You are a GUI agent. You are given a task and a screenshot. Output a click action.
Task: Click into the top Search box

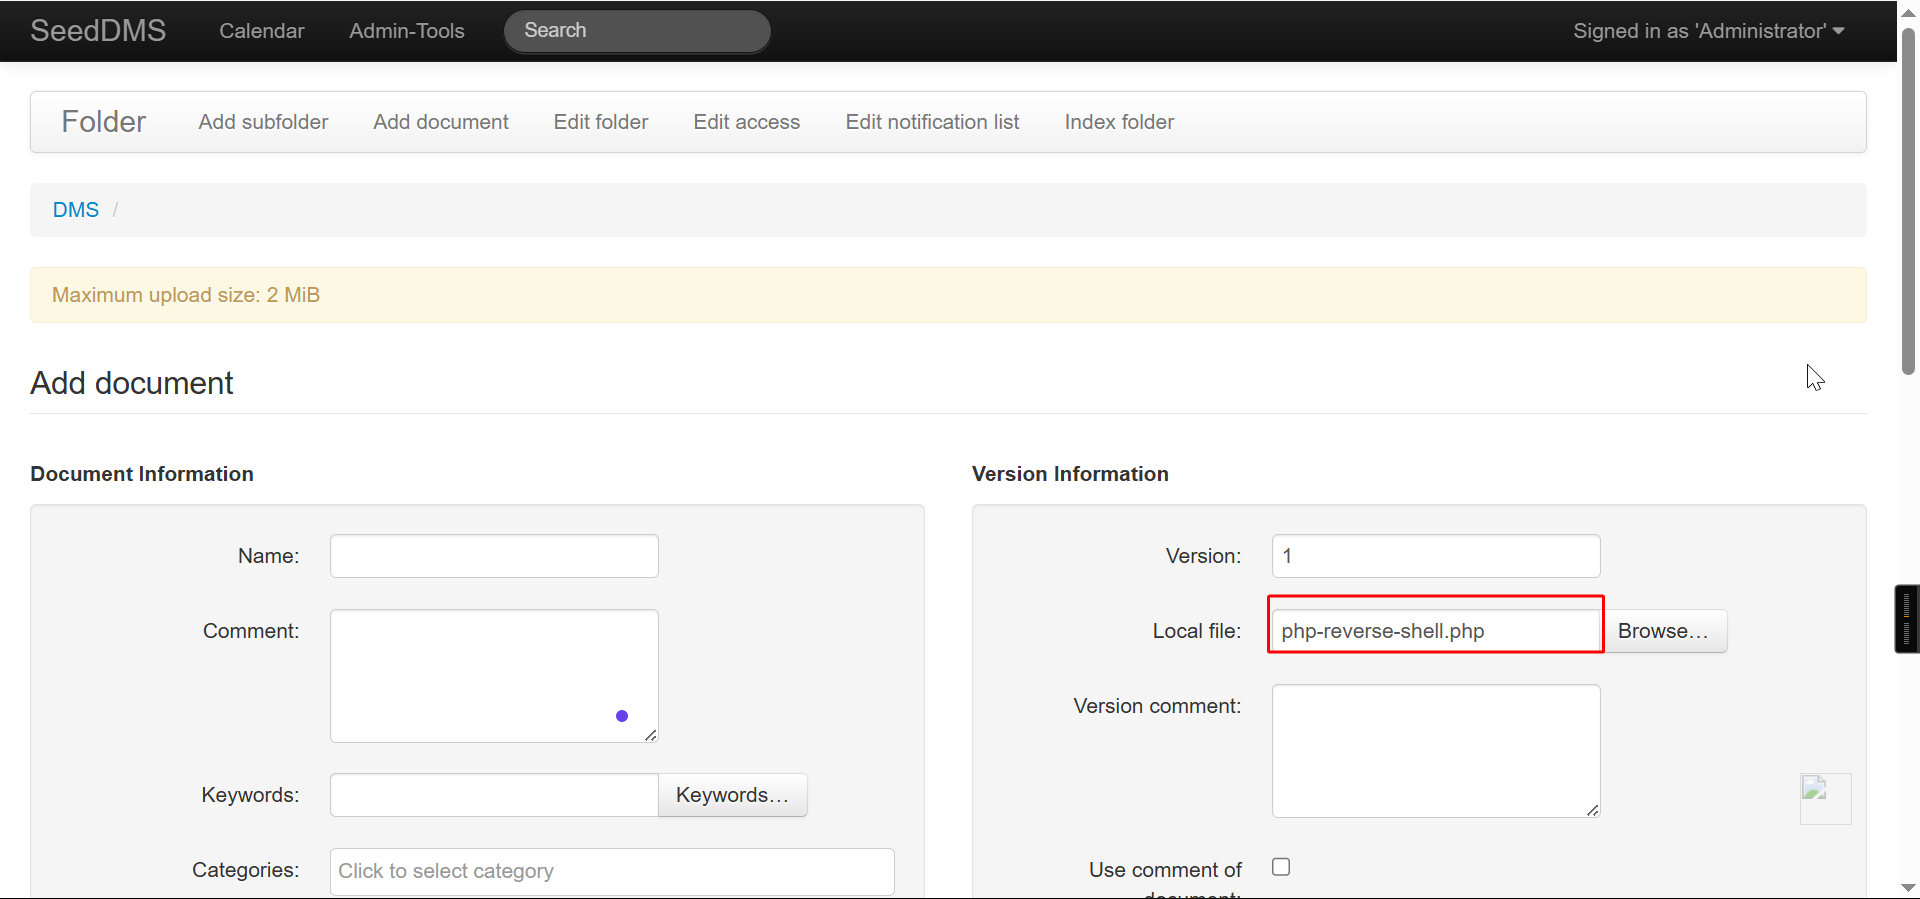[637, 31]
